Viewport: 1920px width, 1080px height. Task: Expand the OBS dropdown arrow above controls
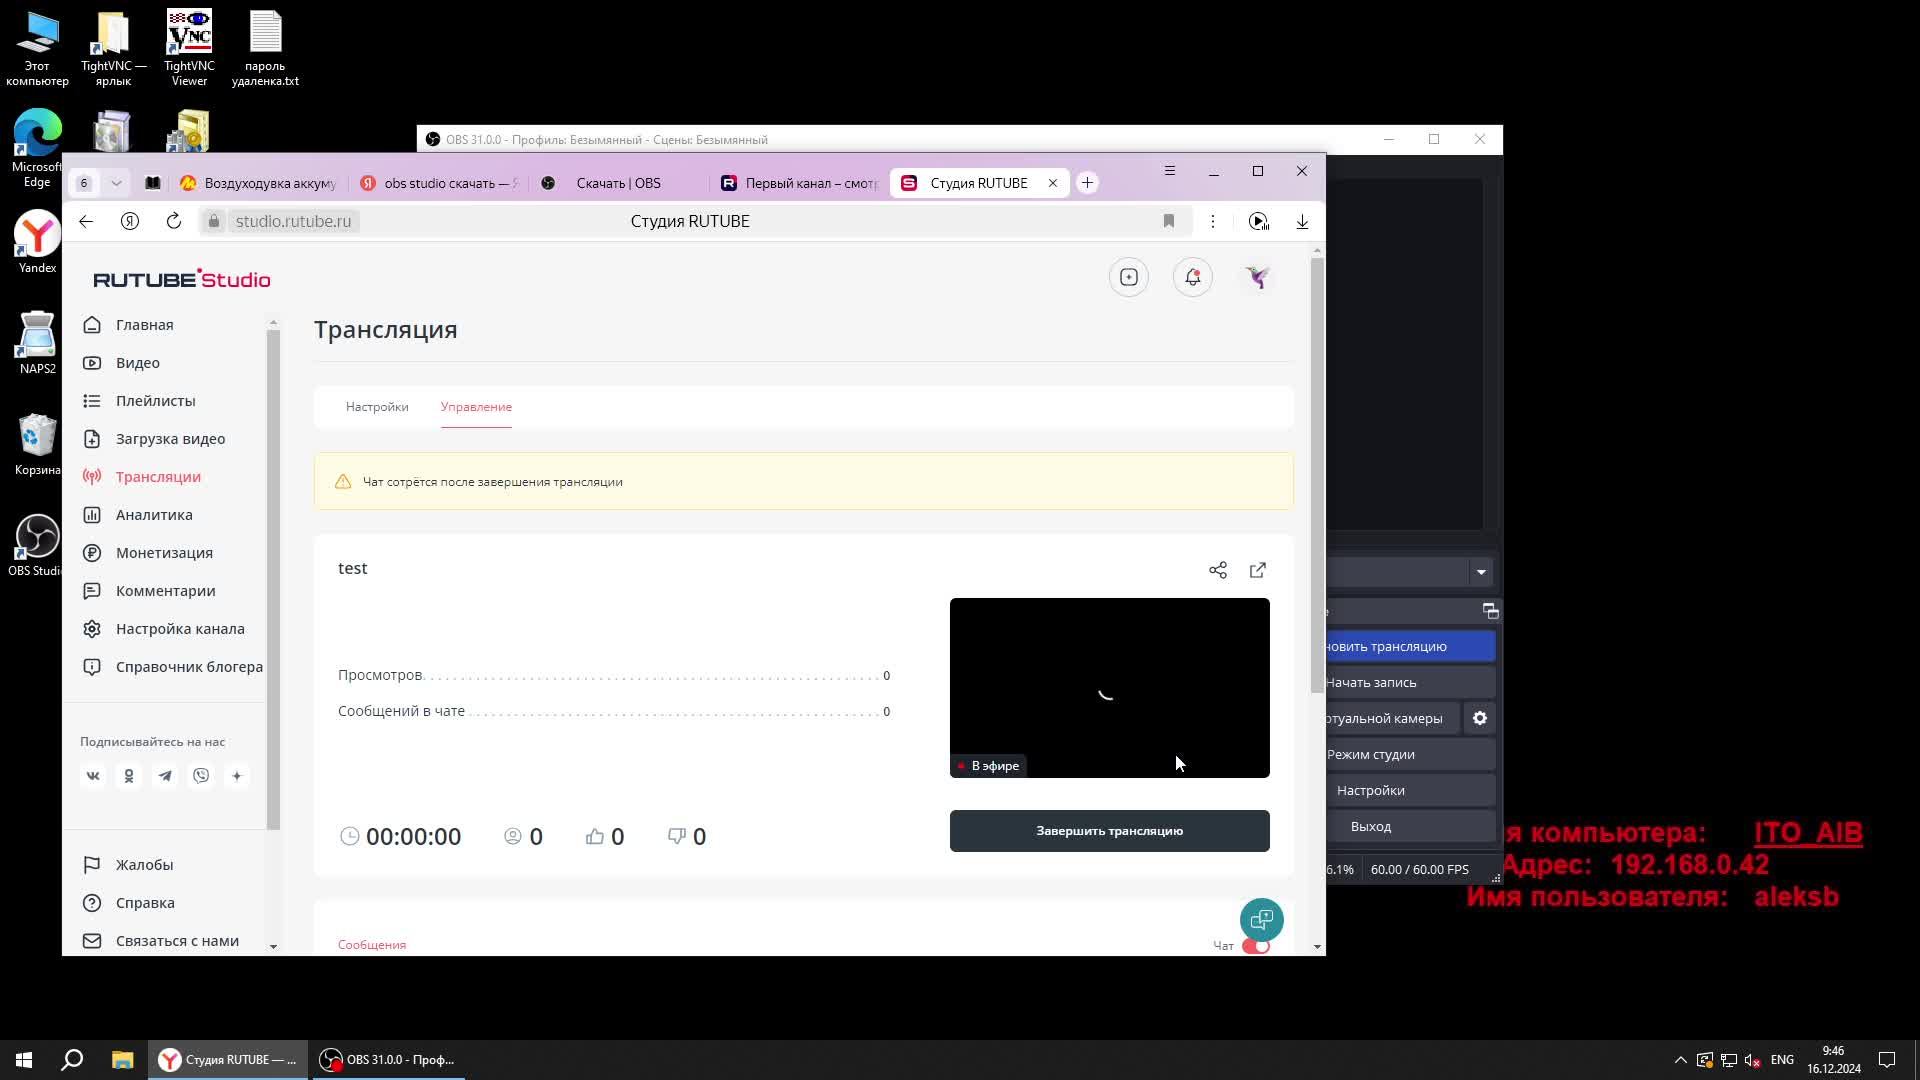pos(1481,572)
